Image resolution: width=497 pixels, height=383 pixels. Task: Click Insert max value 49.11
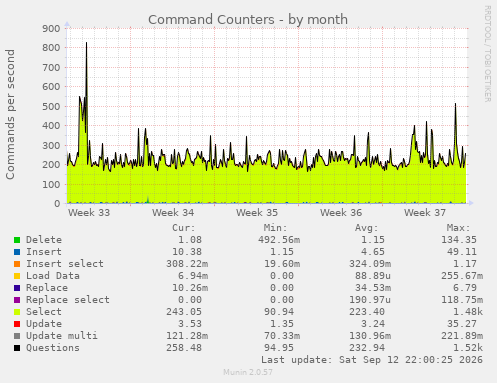point(462,252)
